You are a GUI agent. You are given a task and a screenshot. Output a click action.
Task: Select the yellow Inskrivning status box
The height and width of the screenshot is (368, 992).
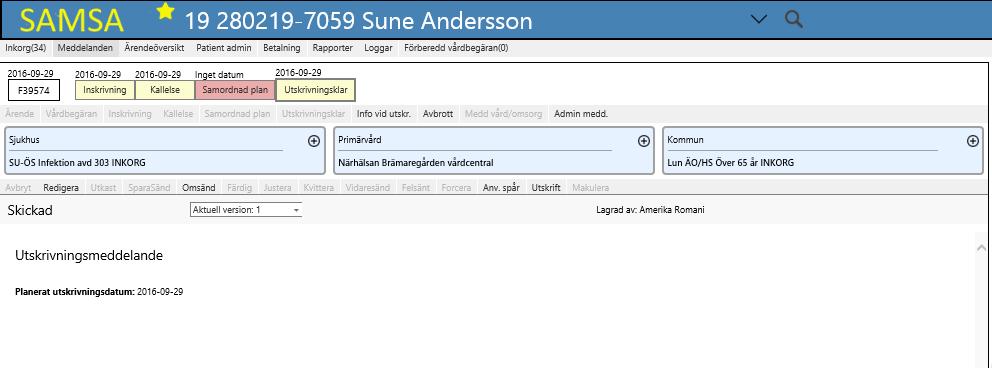click(x=105, y=90)
